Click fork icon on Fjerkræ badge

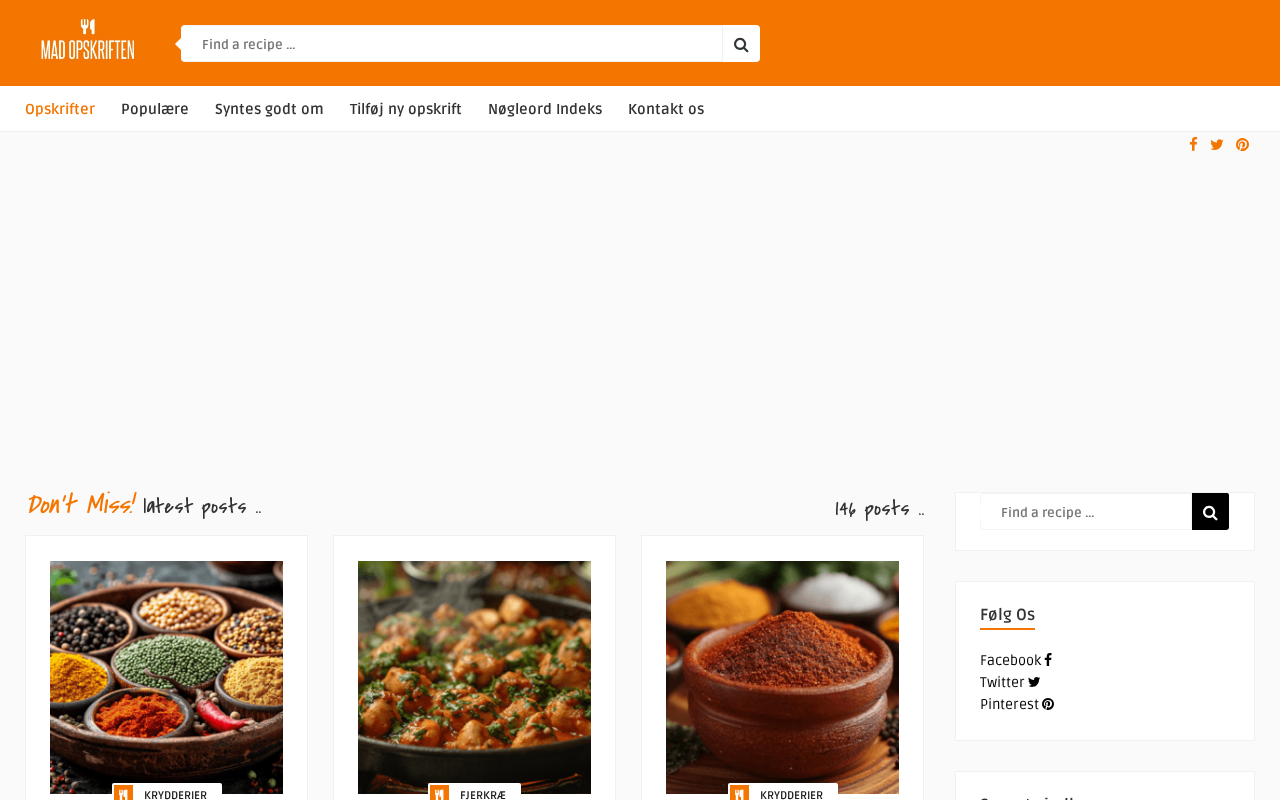[440, 794]
